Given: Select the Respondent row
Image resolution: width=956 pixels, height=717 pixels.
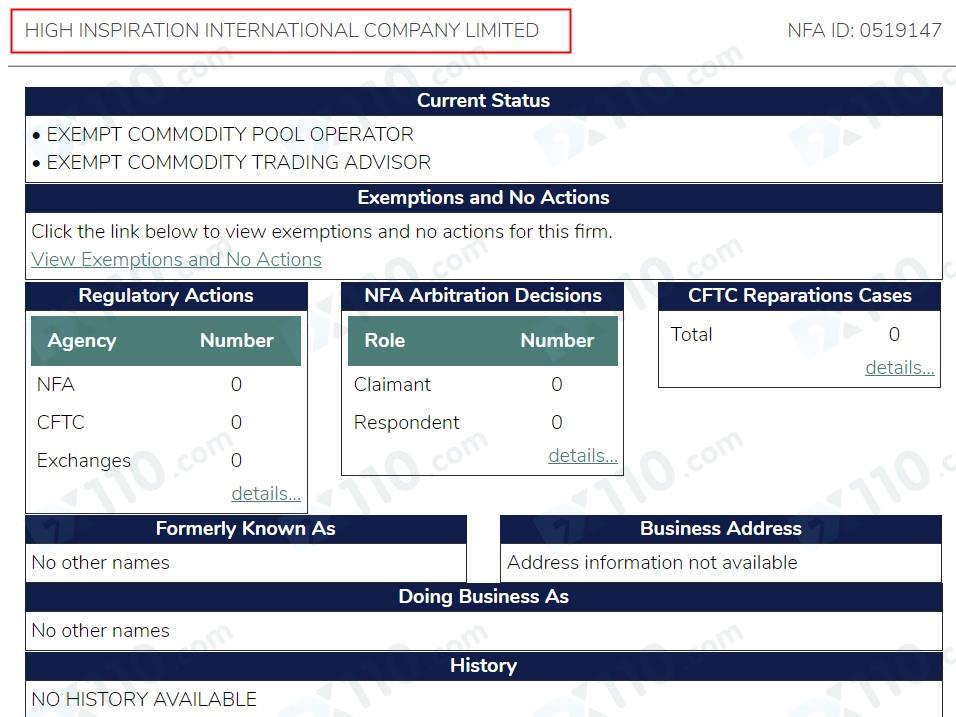Looking at the screenshot, I should pyautogui.click(x=483, y=423).
